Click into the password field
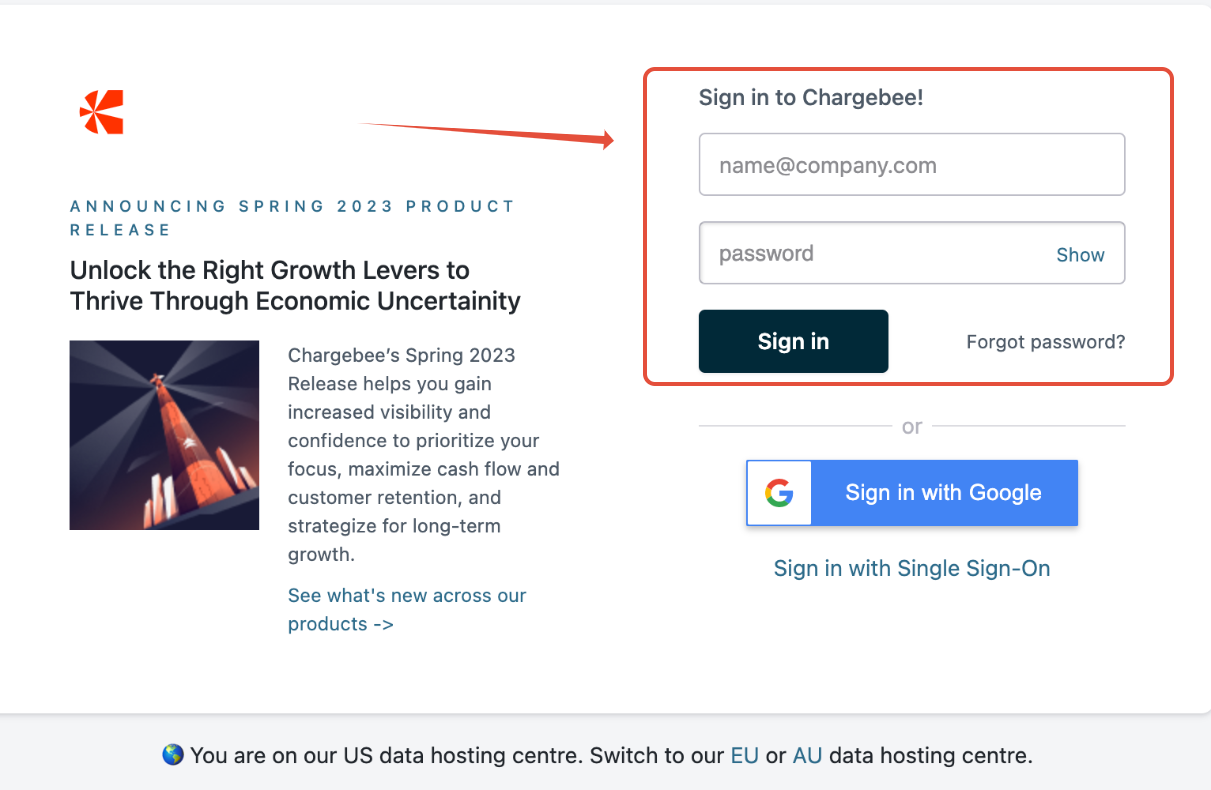 click(x=870, y=253)
